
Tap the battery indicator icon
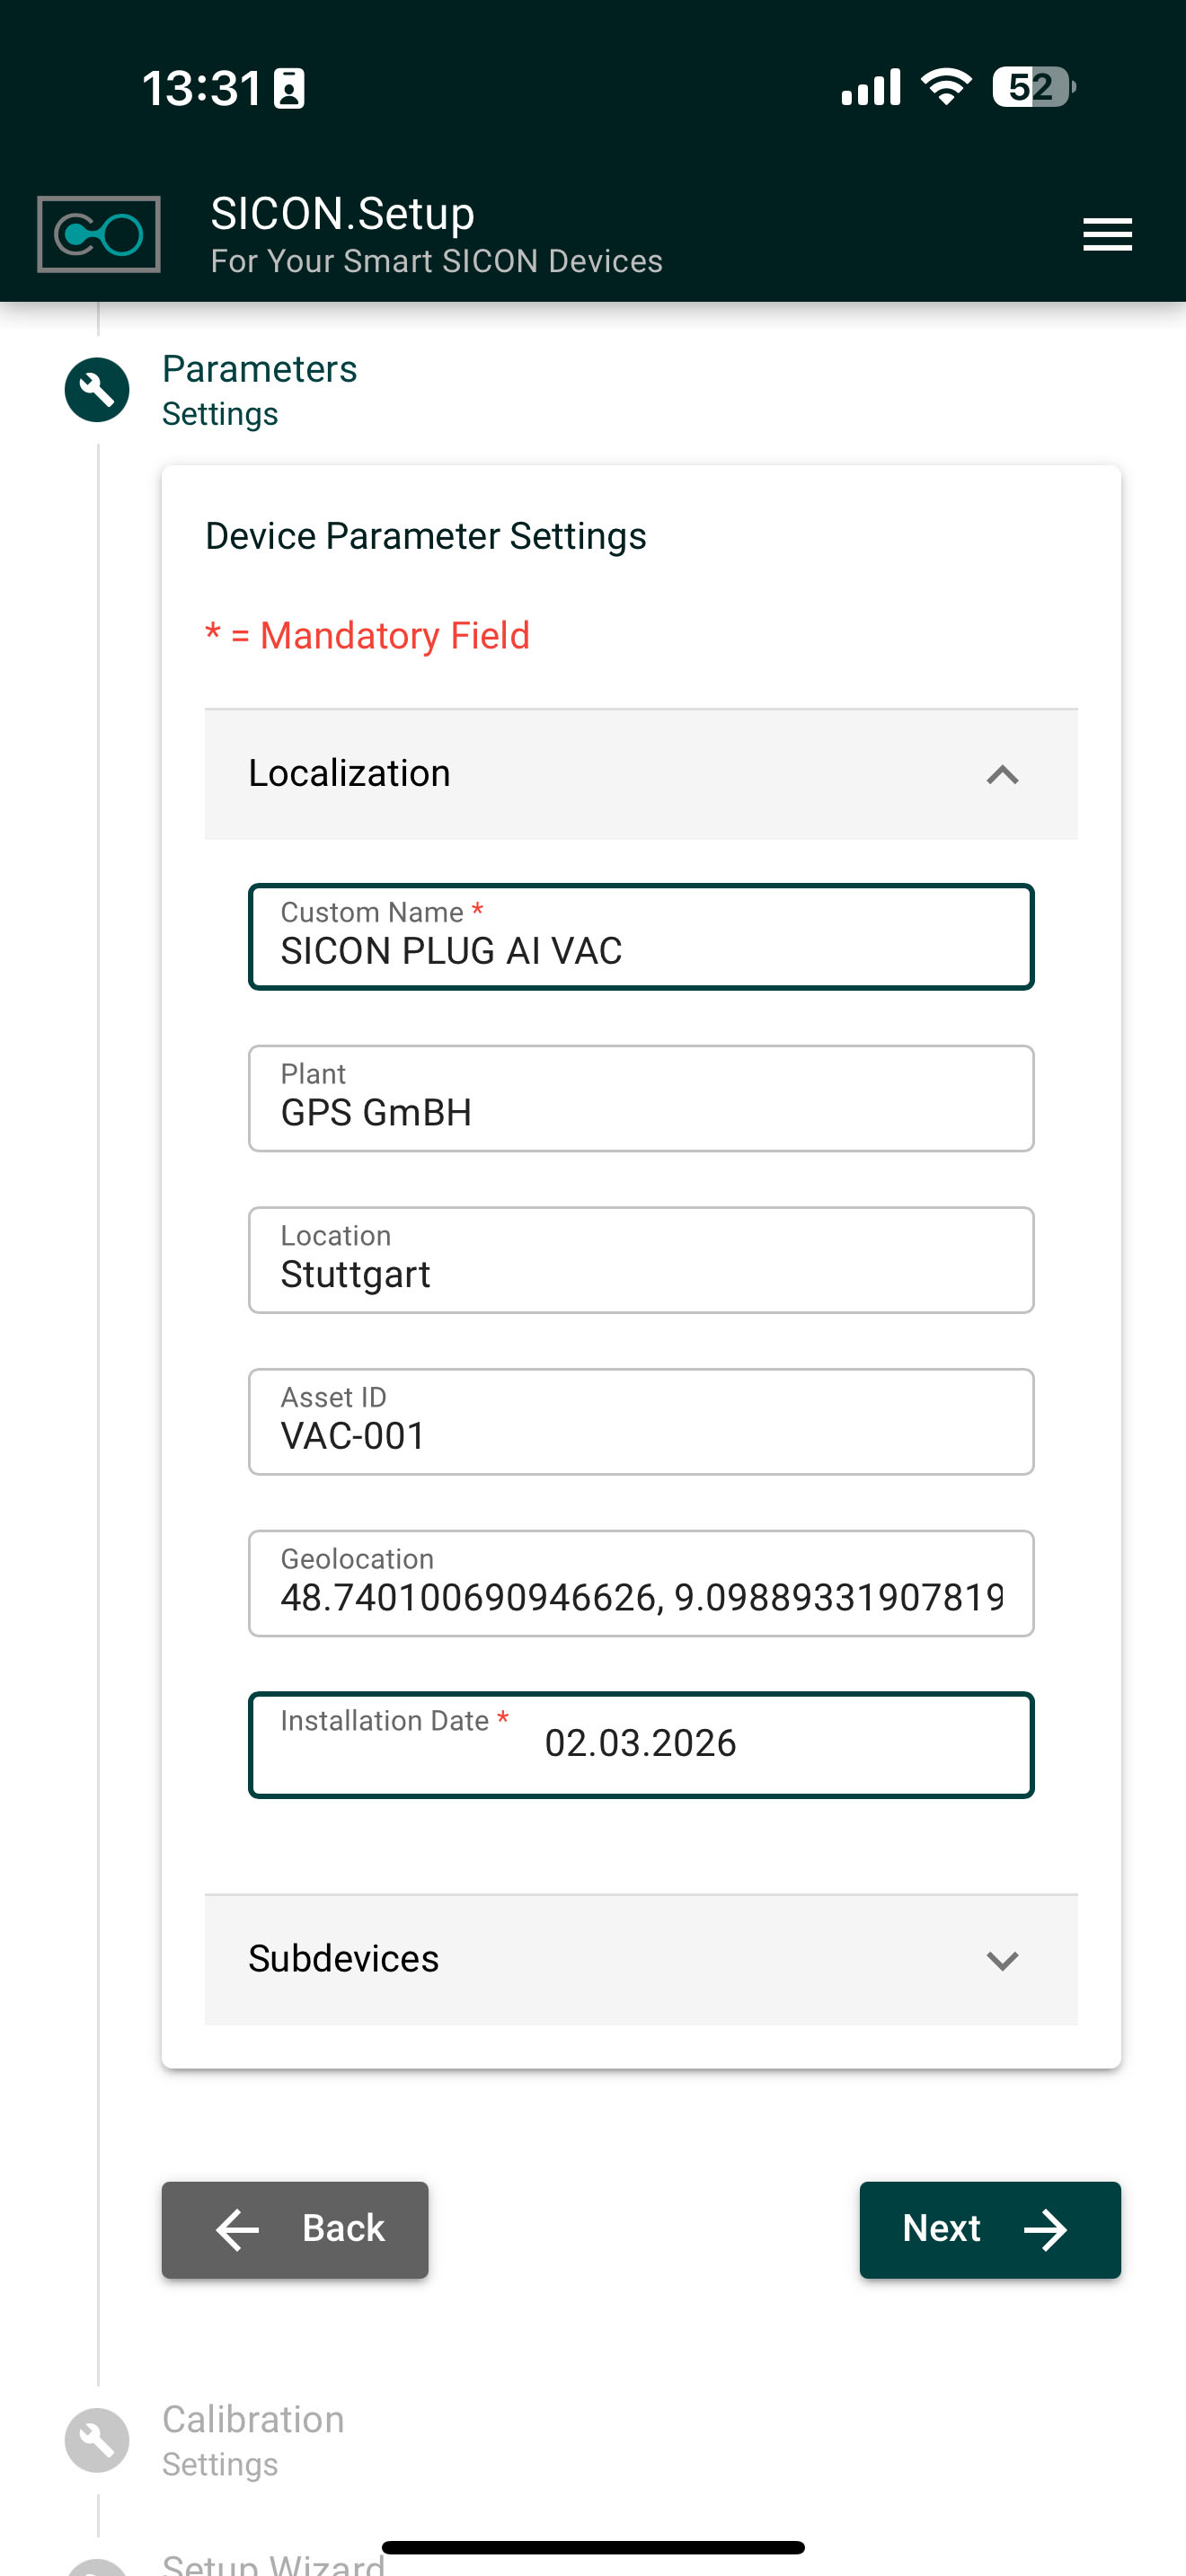tap(1033, 87)
